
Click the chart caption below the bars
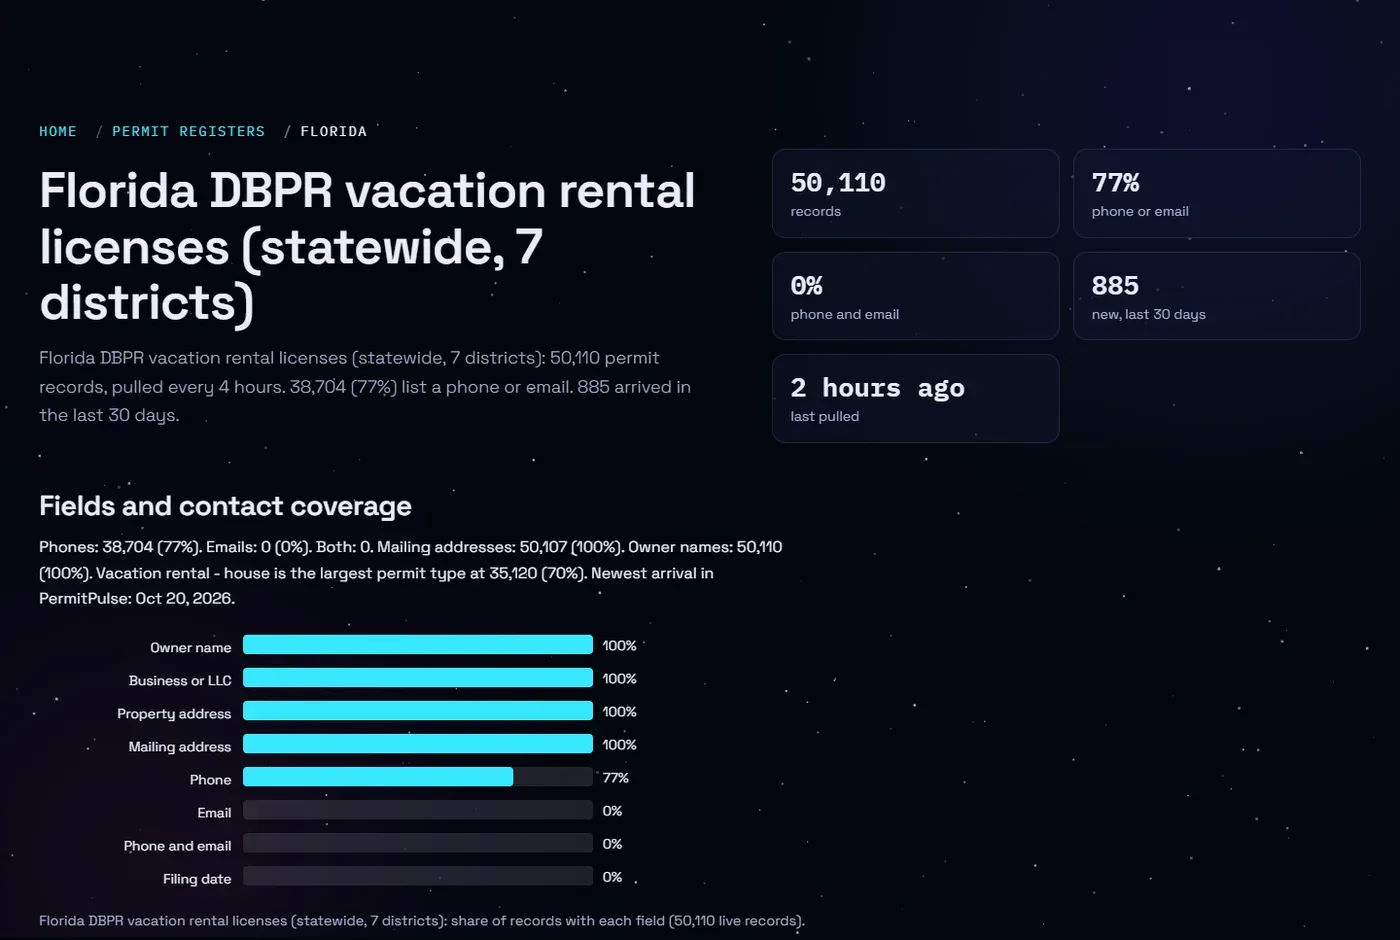pos(421,920)
